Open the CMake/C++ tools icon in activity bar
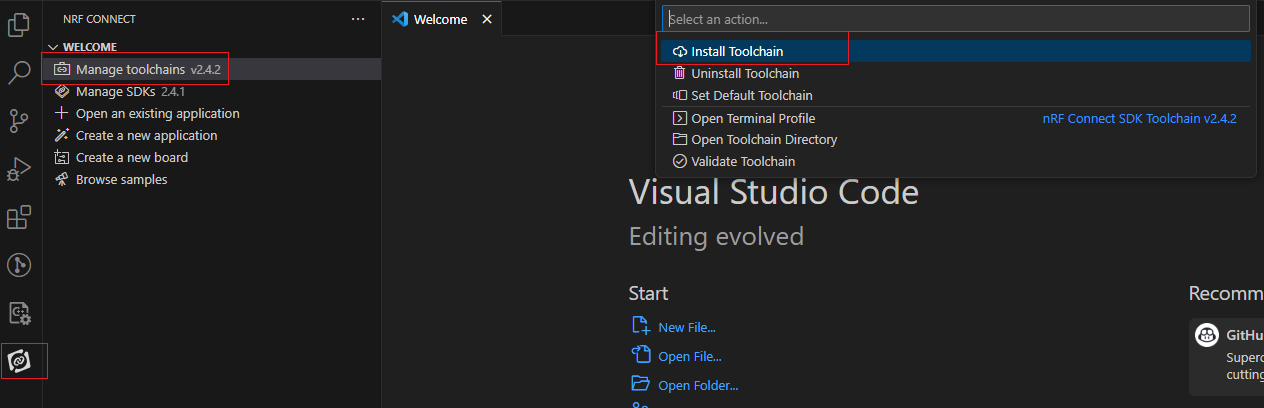 (19, 313)
